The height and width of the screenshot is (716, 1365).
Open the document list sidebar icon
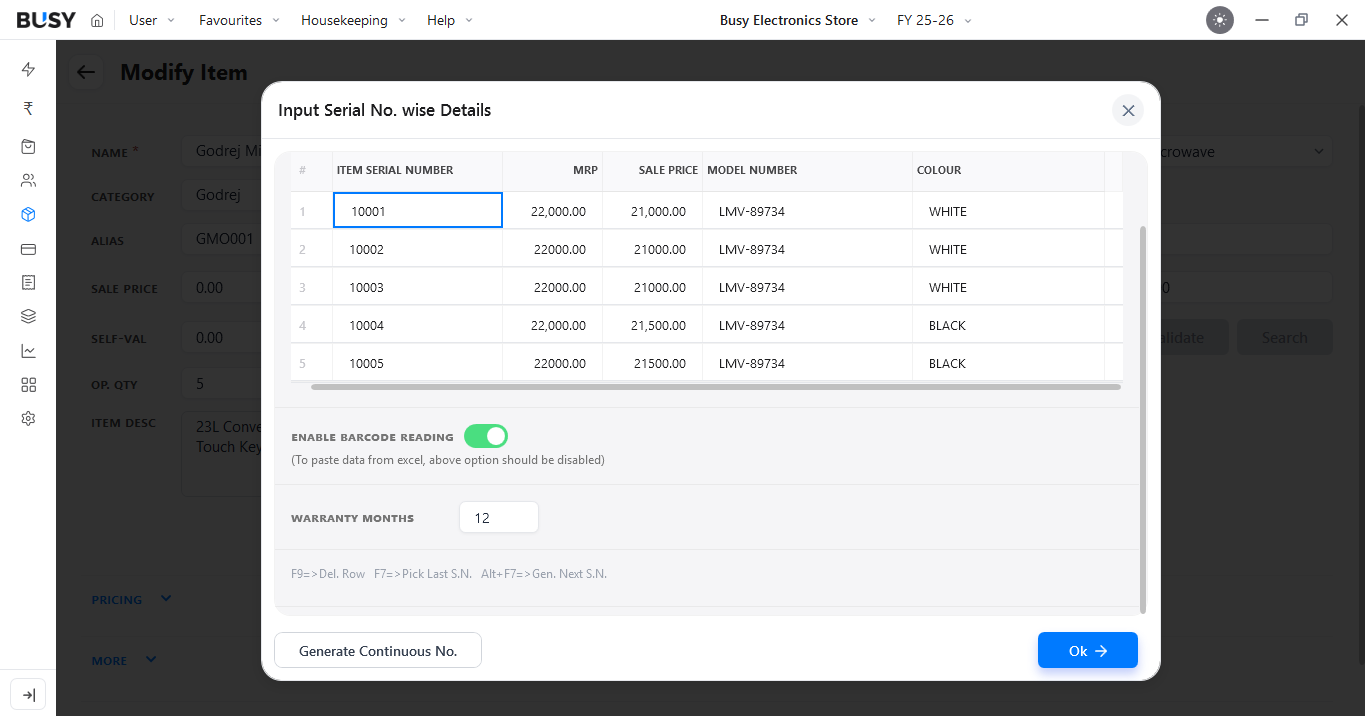[x=28, y=283]
